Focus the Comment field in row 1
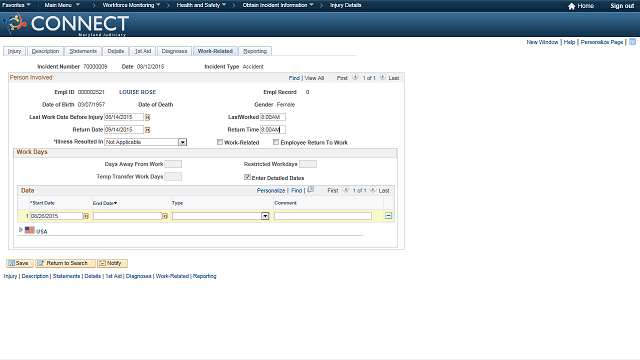The width and height of the screenshot is (640, 360). coord(323,216)
